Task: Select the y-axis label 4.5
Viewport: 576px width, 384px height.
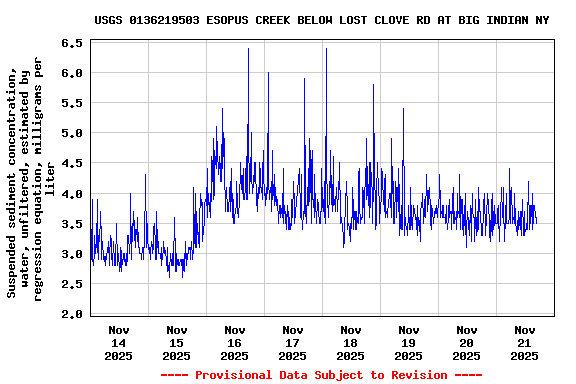Action: pos(72,163)
